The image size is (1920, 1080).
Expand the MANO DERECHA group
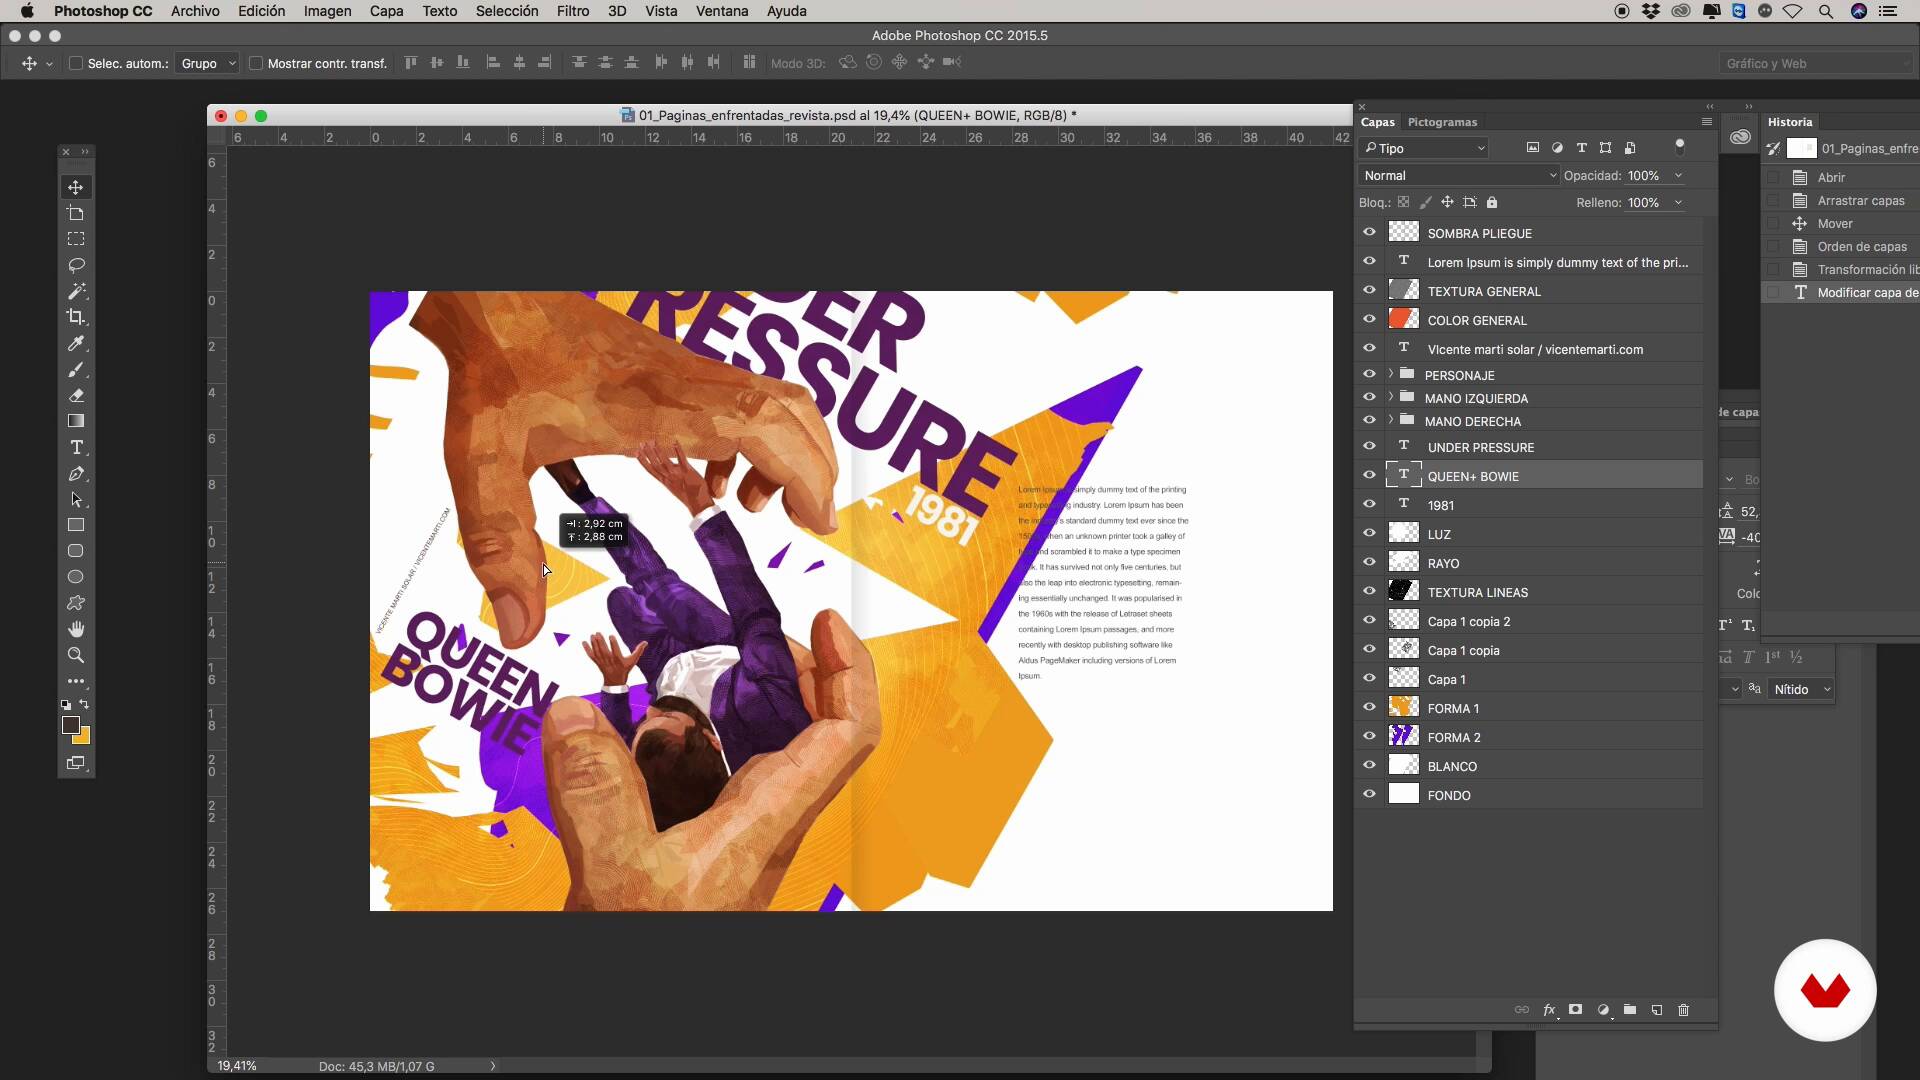pyautogui.click(x=1390, y=420)
